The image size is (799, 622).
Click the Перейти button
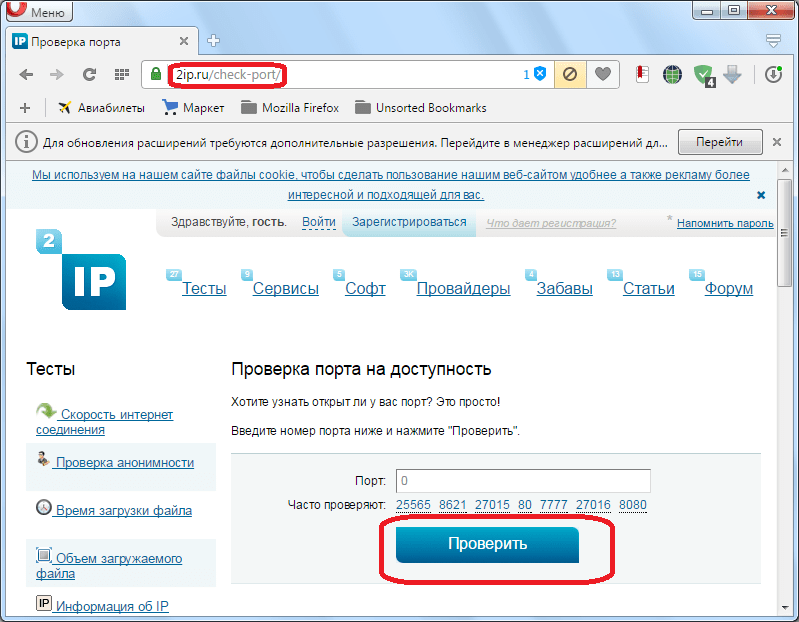point(720,142)
